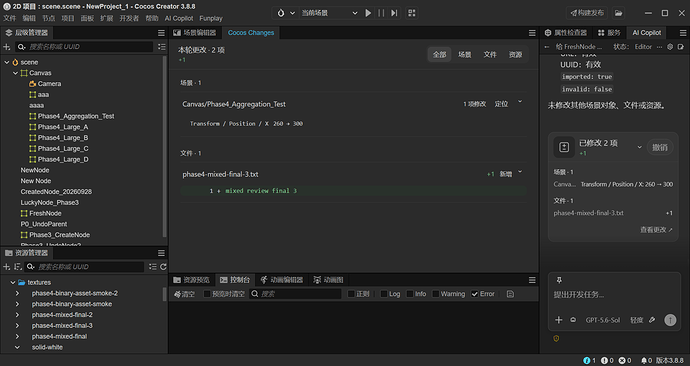The image size is (690, 366).
Task: Click the 构建发布 build button
Action: click(587, 13)
